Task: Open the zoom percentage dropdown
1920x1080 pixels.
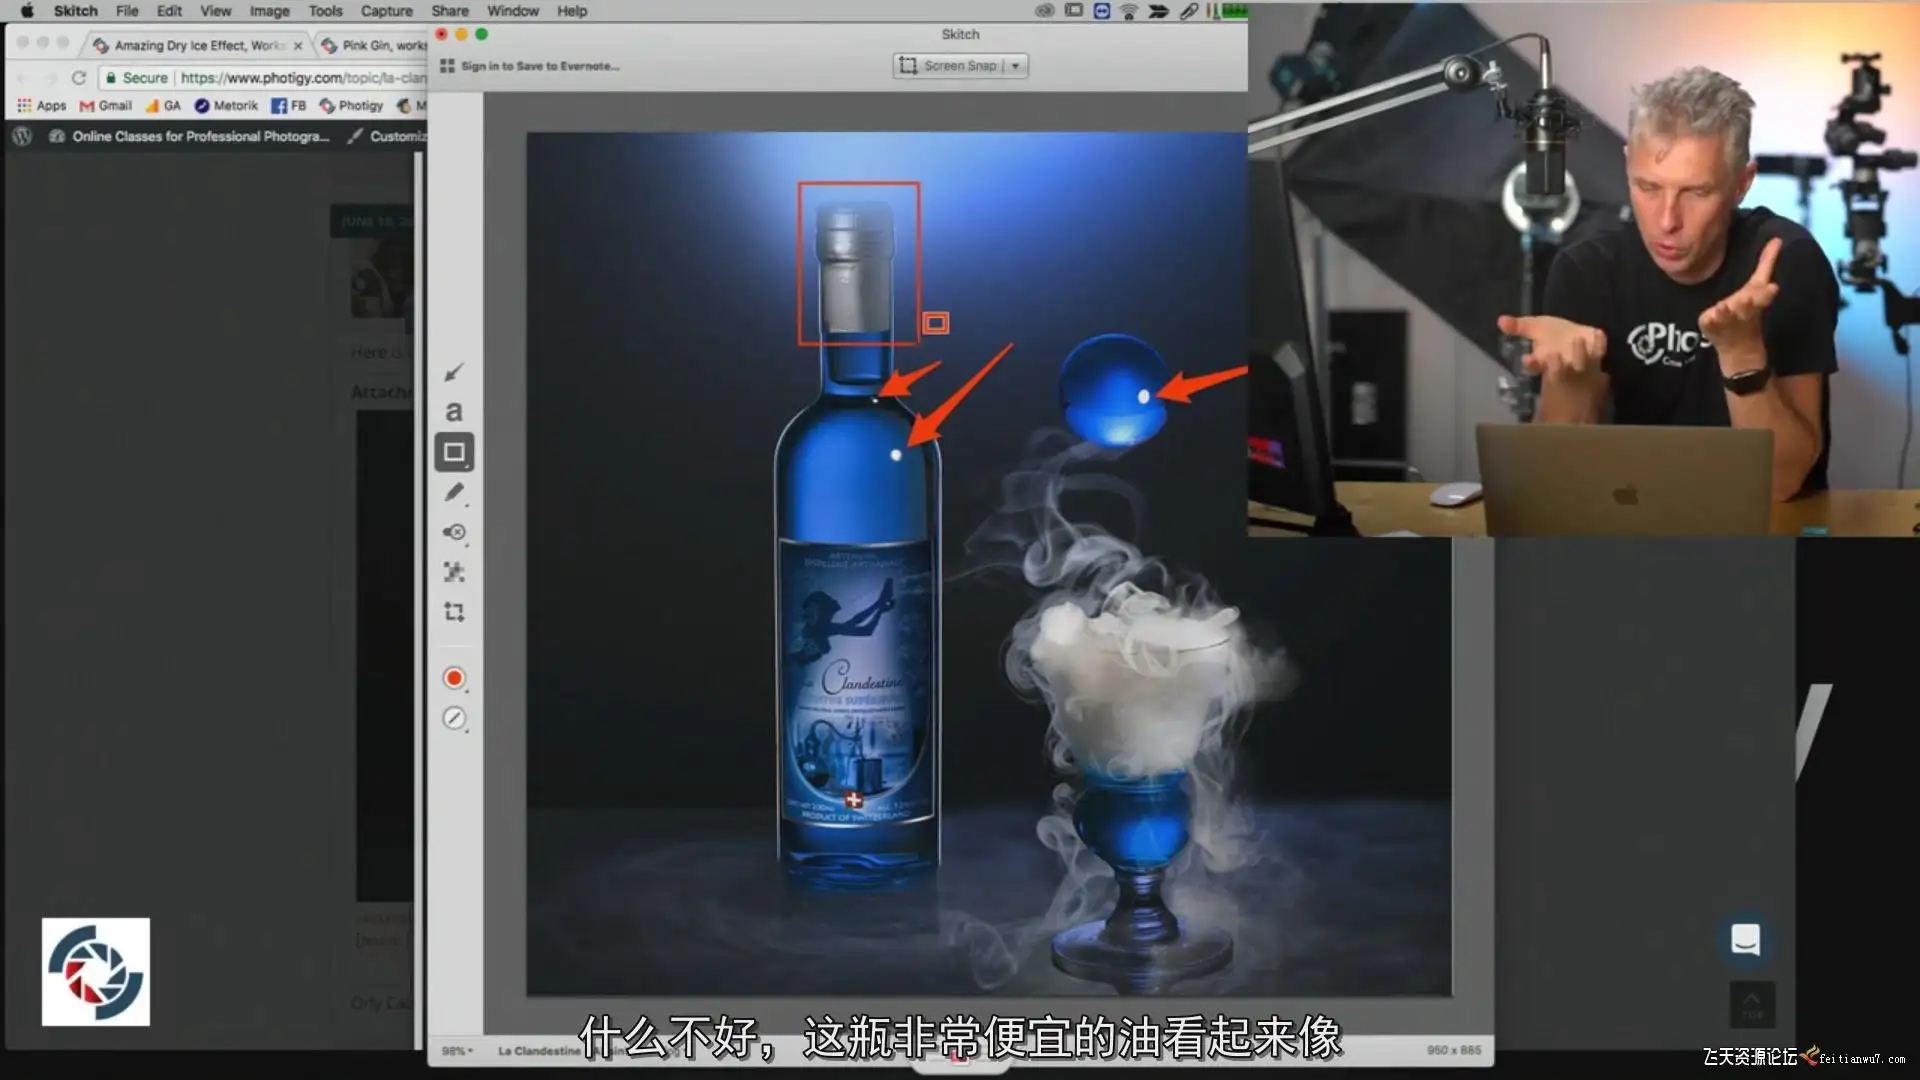Action: [x=457, y=1051]
